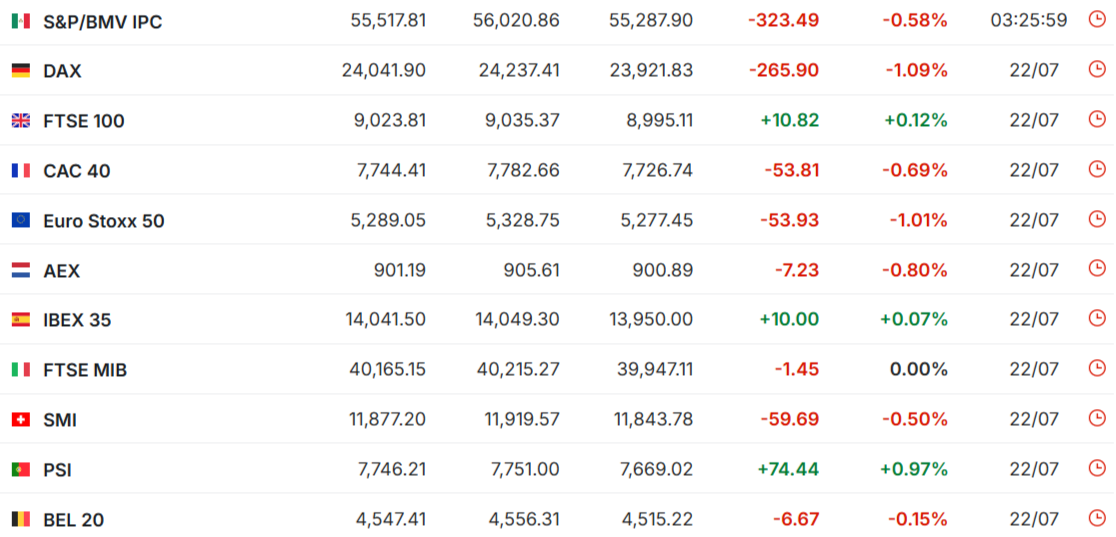
Task: Open the DAX index page
Action: pyautogui.click(x=62, y=71)
